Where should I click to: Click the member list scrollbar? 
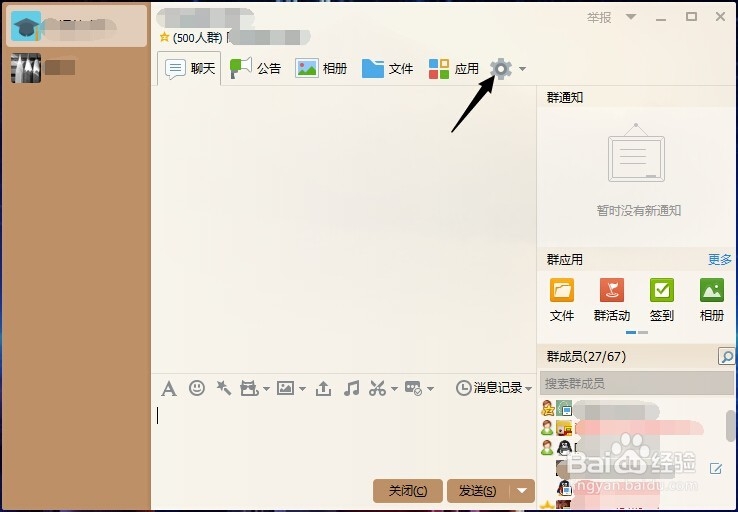point(730,426)
